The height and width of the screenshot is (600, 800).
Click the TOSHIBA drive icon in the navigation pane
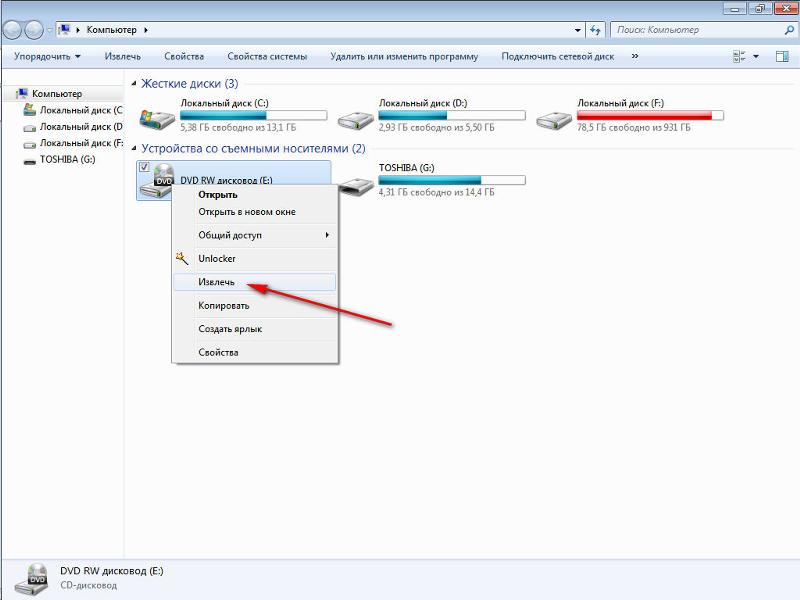(30, 161)
